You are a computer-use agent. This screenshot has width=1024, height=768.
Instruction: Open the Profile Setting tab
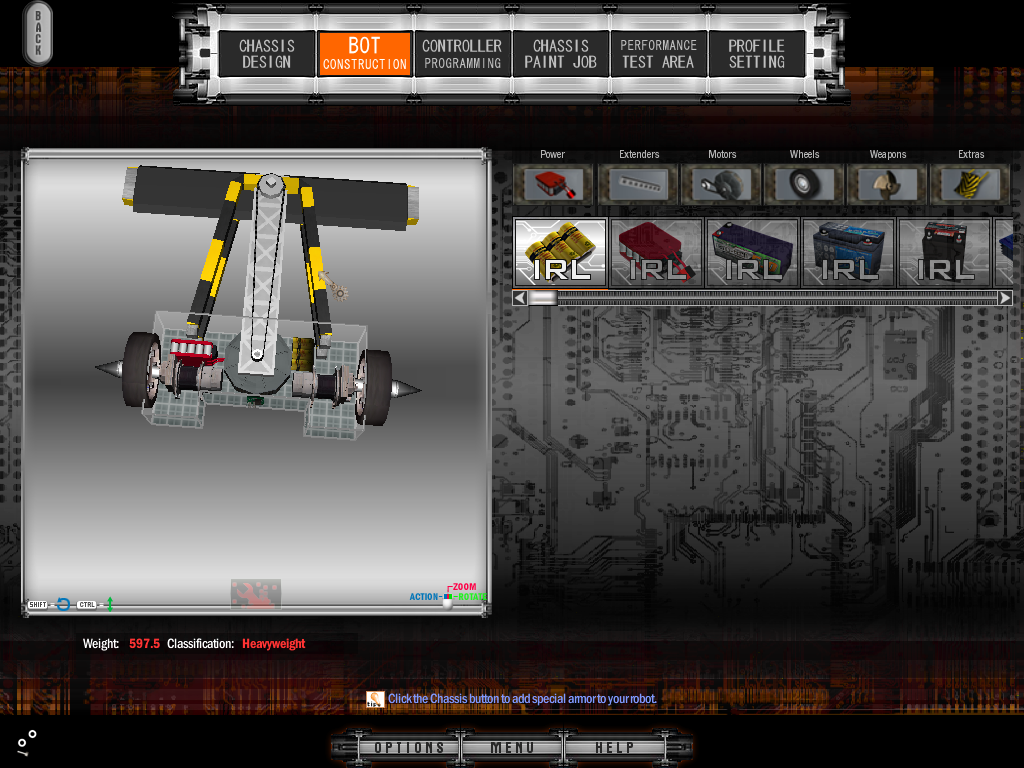click(x=756, y=54)
